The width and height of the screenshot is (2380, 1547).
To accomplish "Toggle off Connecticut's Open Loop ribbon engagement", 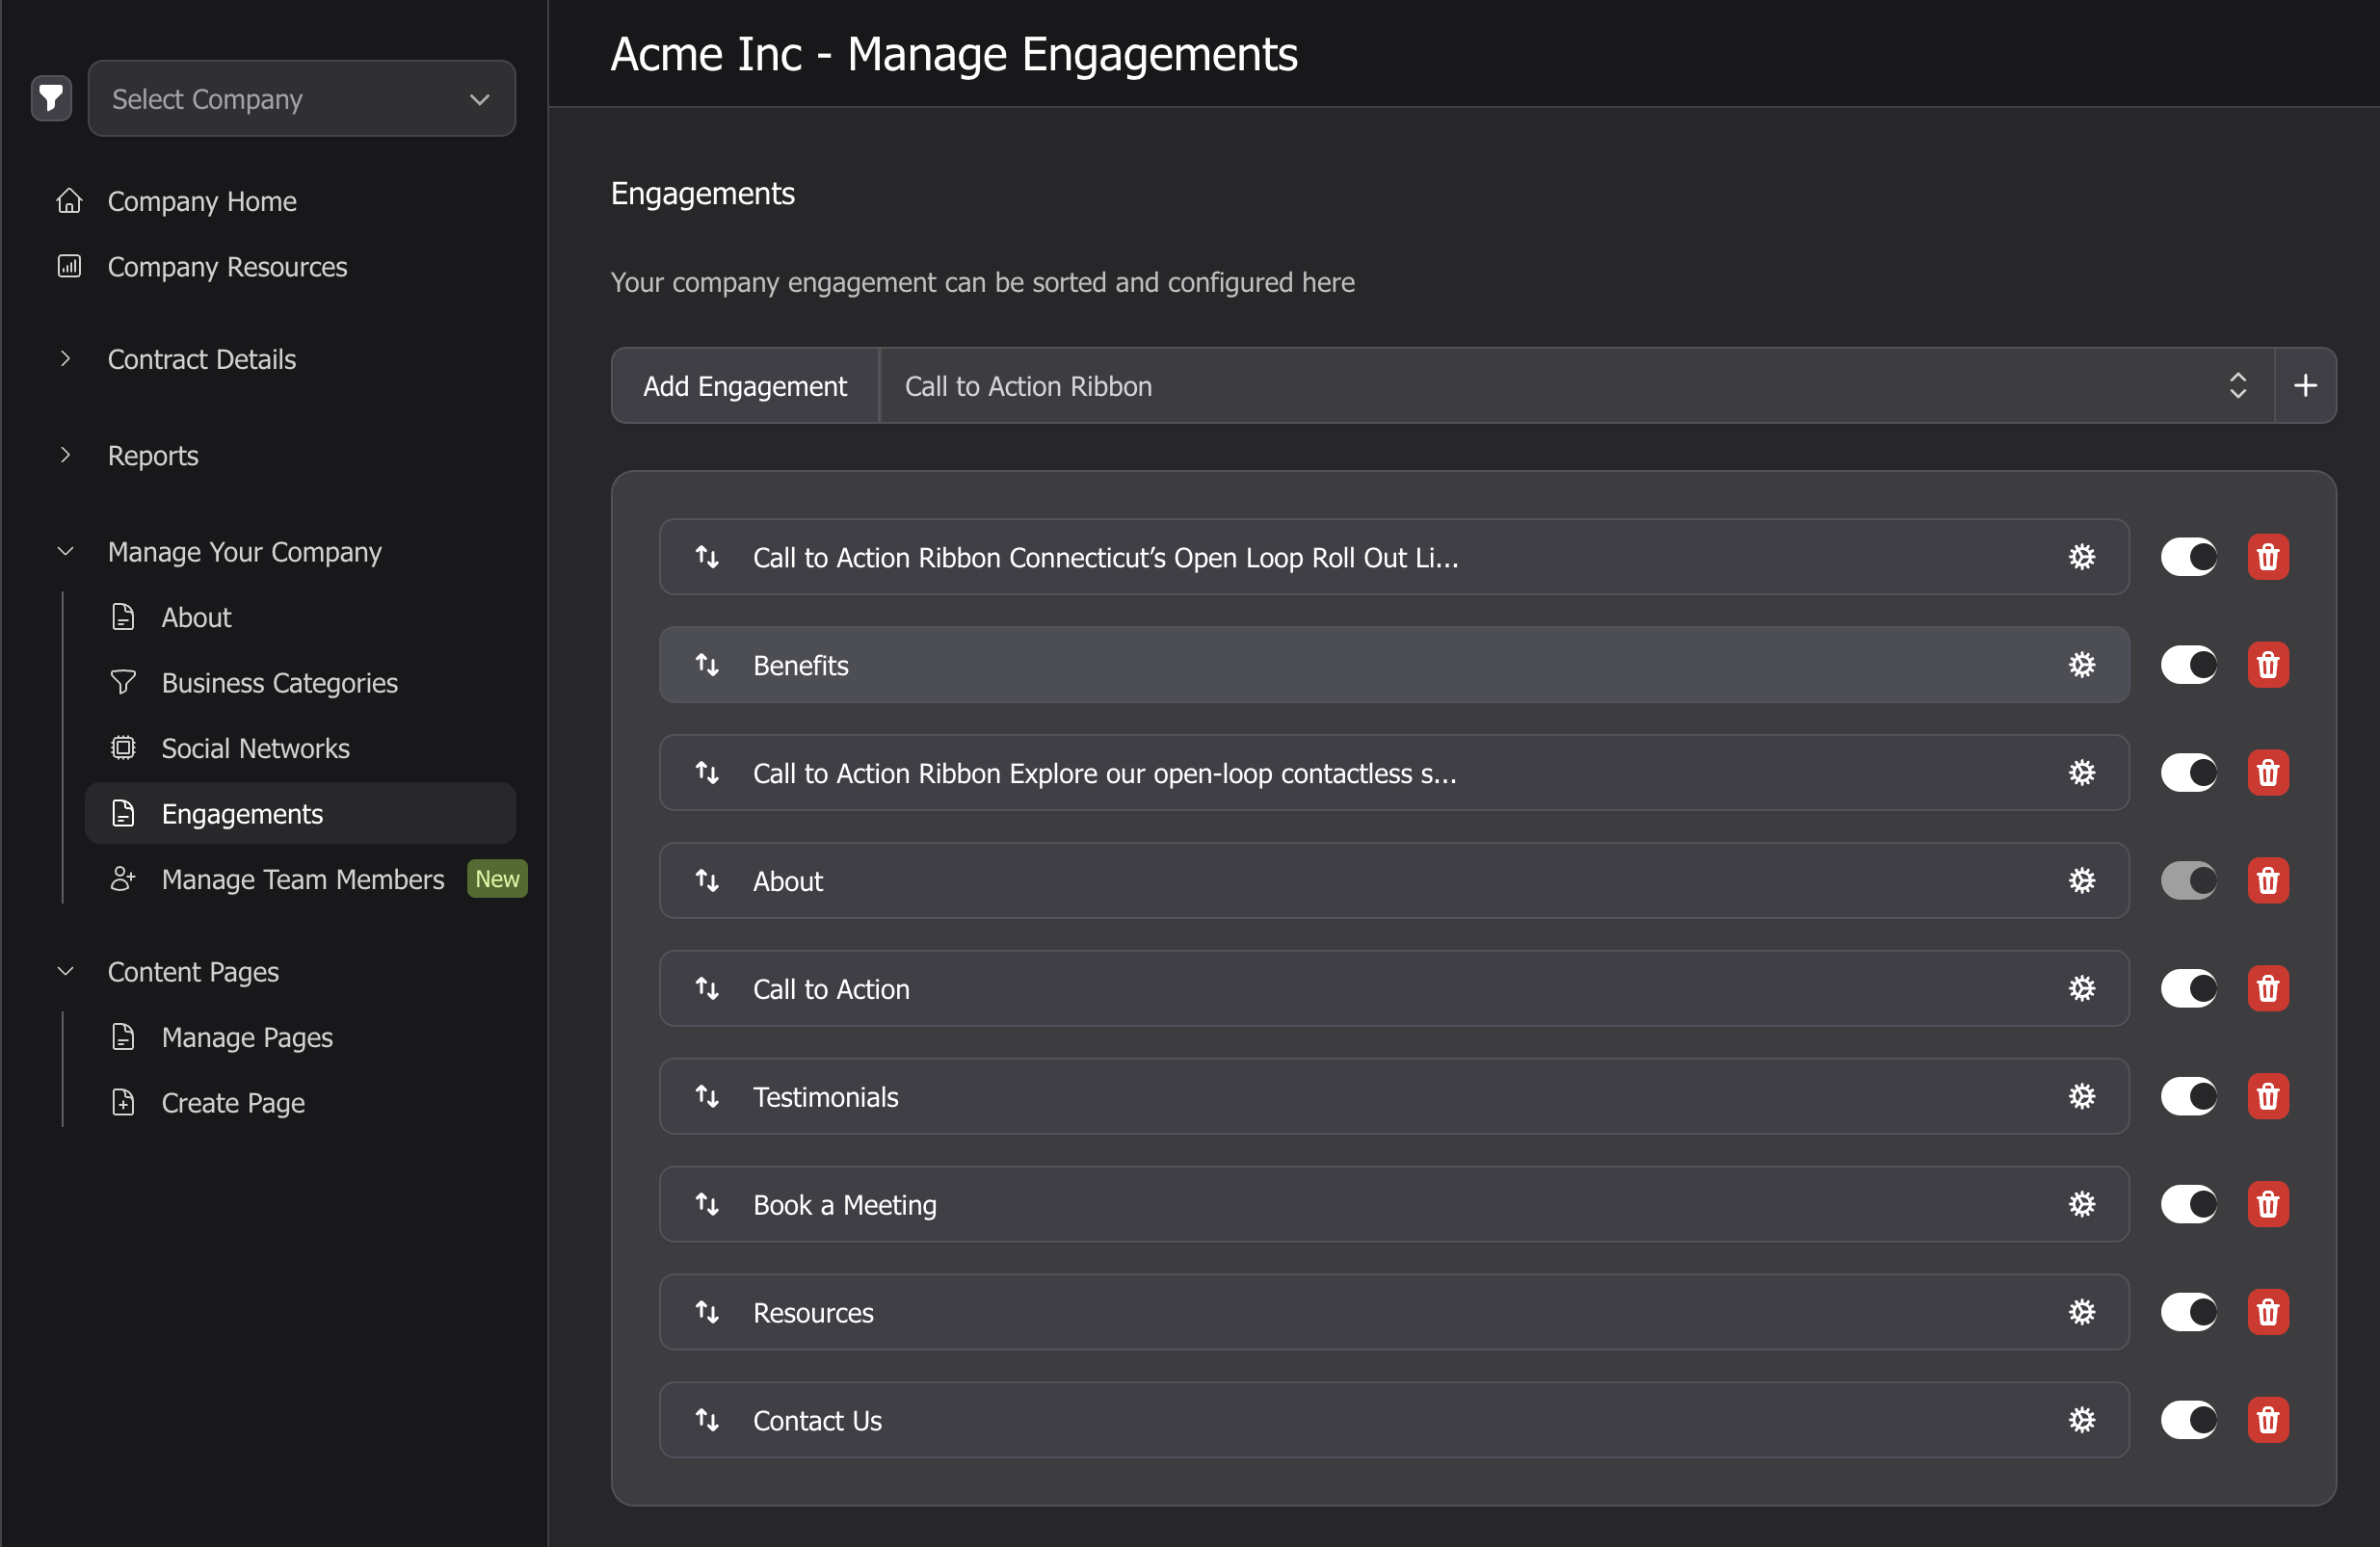I will 2188,557.
